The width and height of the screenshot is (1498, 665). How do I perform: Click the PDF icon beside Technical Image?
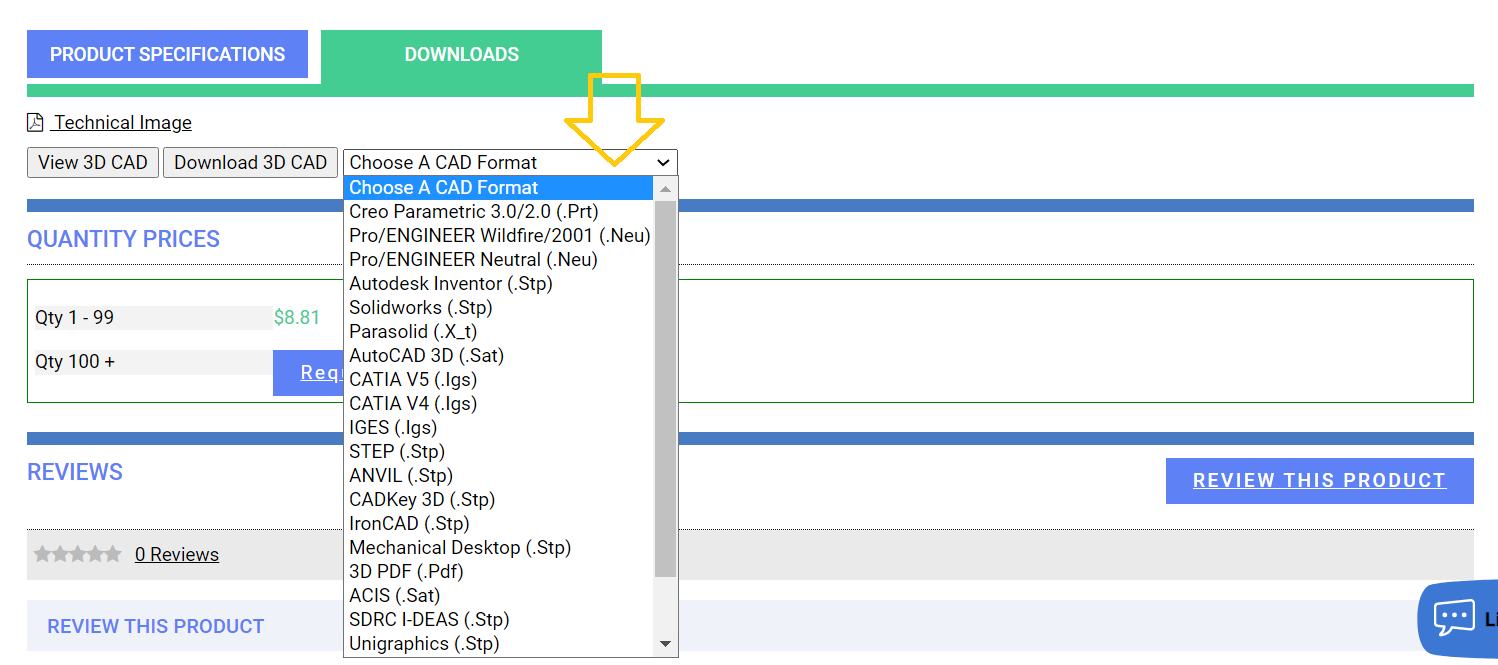pos(35,123)
